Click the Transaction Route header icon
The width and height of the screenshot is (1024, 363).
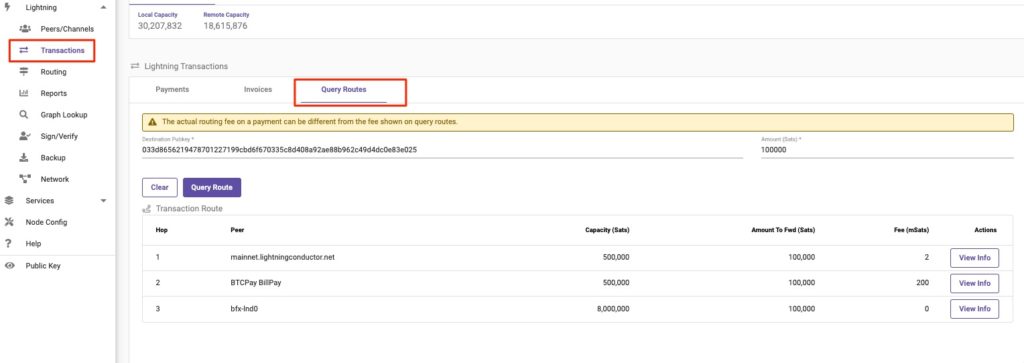147,209
